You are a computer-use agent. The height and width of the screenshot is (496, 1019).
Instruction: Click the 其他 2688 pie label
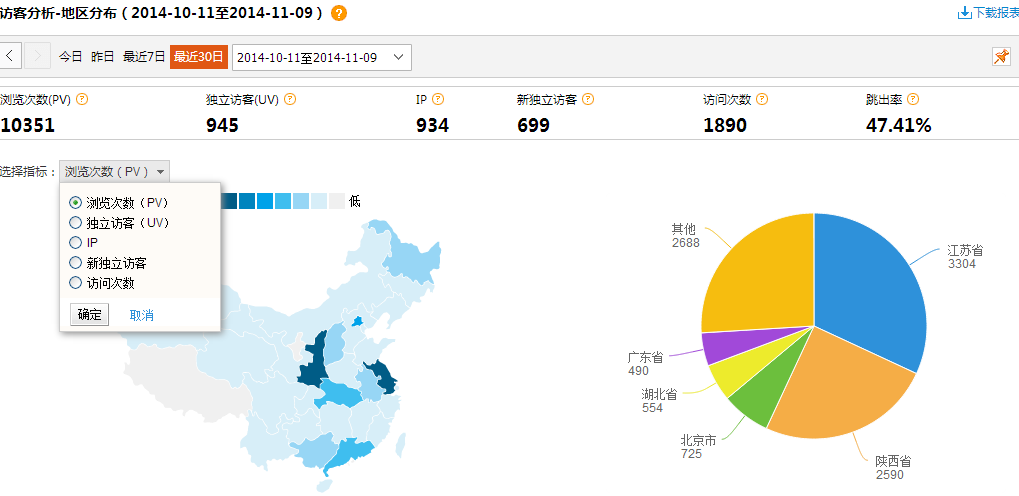point(686,236)
